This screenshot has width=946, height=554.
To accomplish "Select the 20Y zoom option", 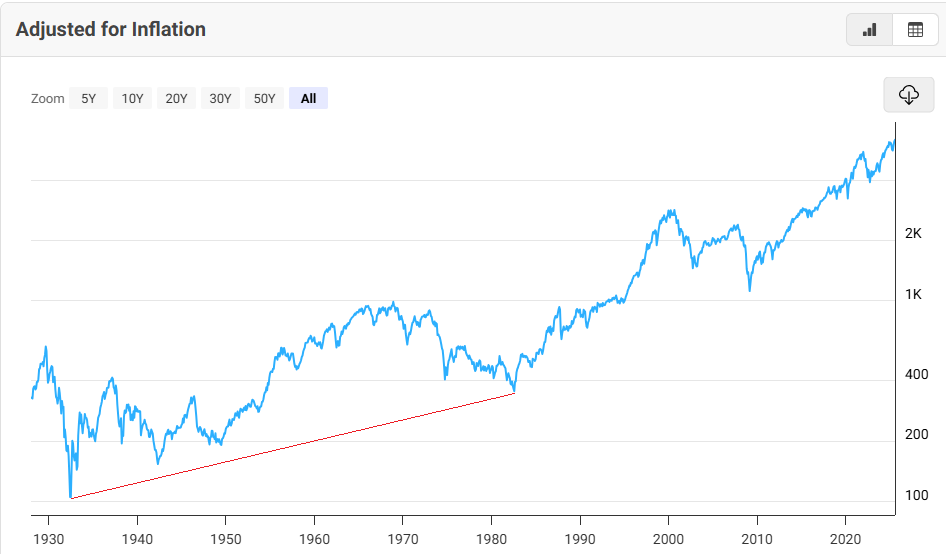I will (176, 98).
